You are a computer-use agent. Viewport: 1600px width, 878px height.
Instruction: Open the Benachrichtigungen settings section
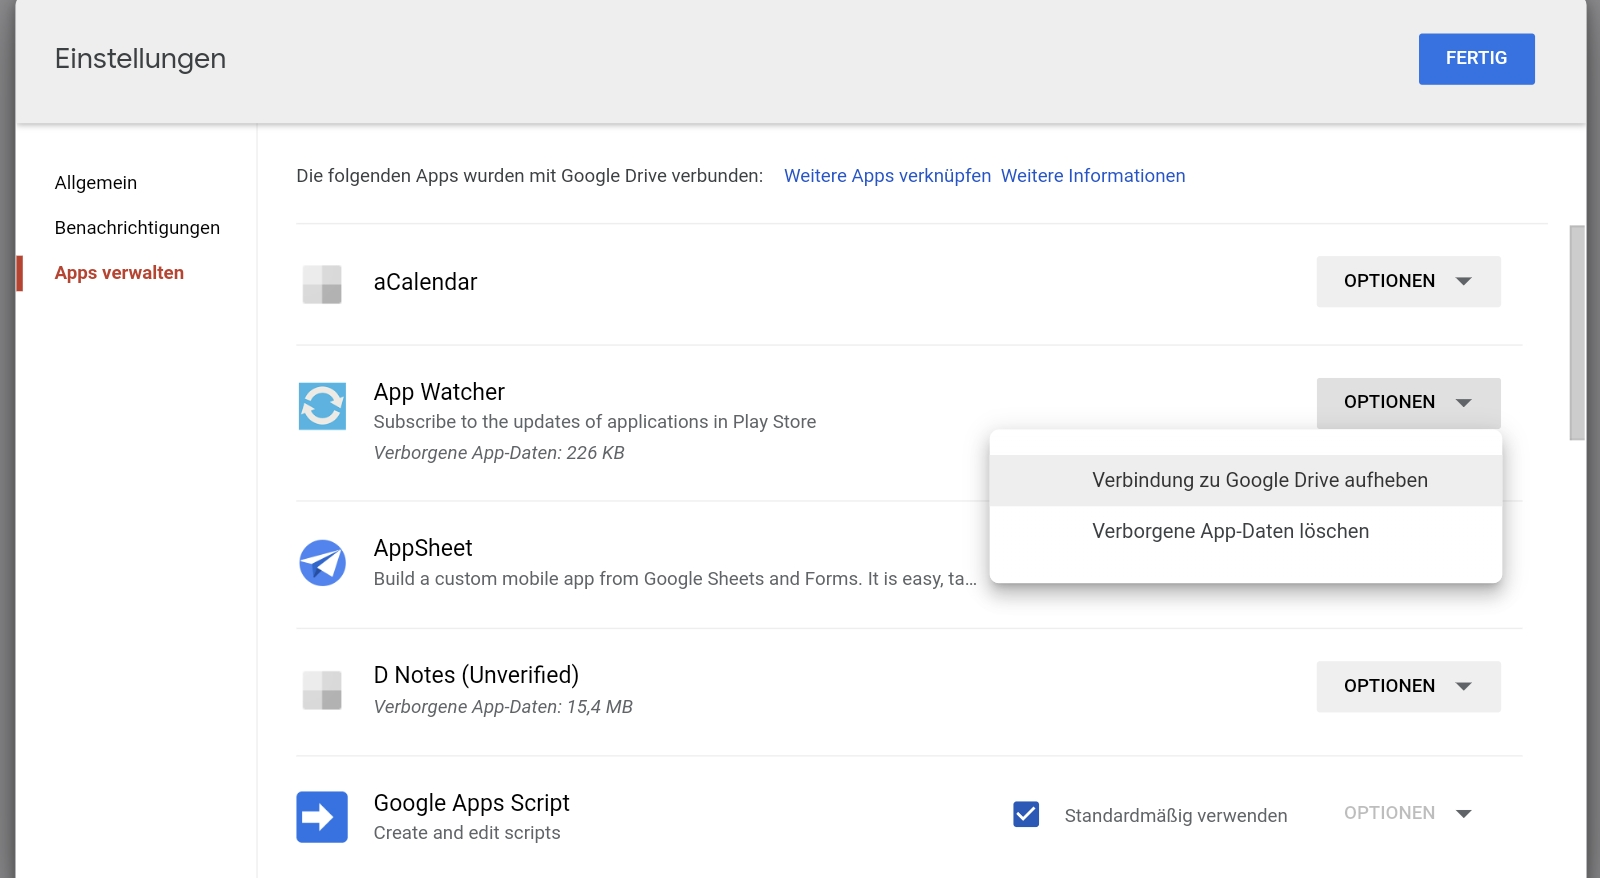point(137,228)
